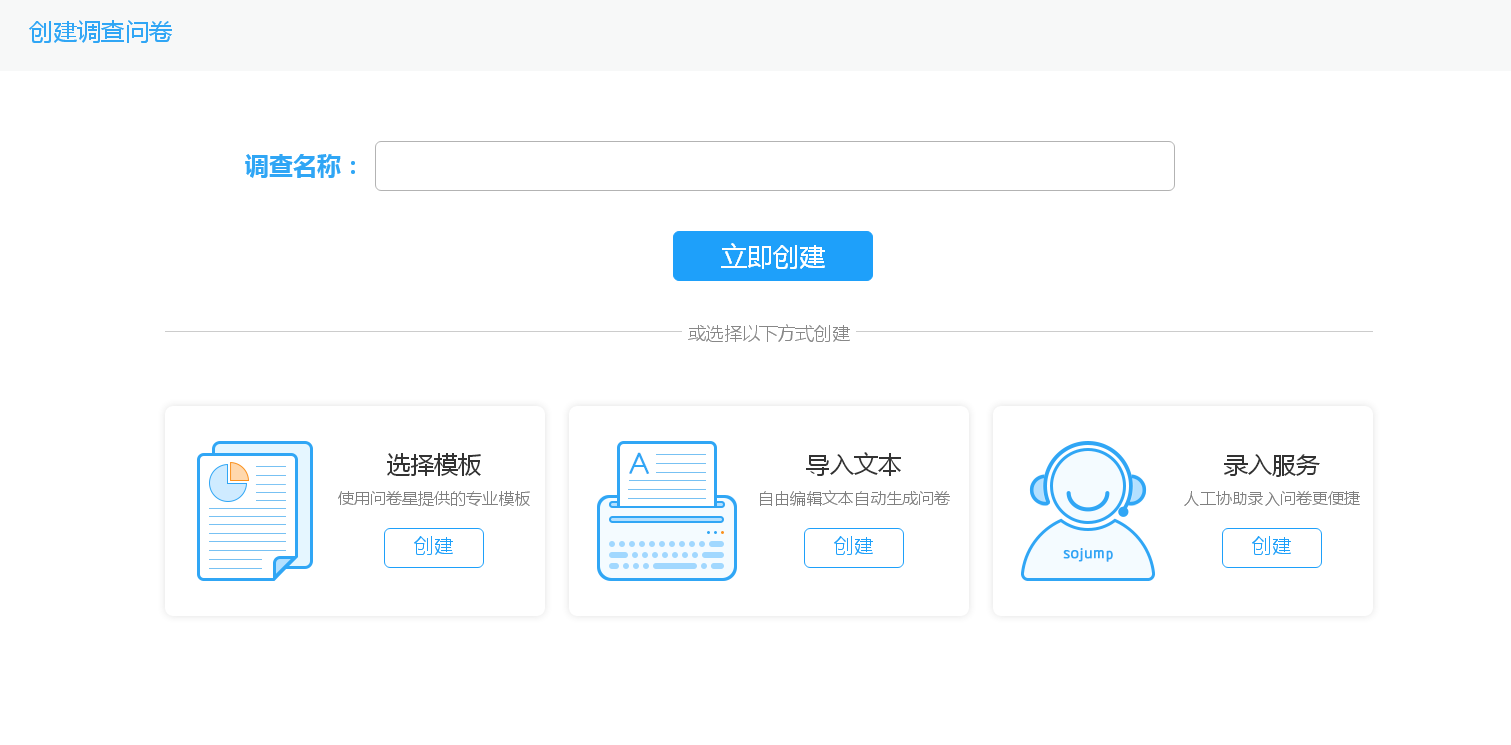The width and height of the screenshot is (1511, 745).
Task: Click the 调查名称 label
Action: pyautogui.click(x=302, y=166)
